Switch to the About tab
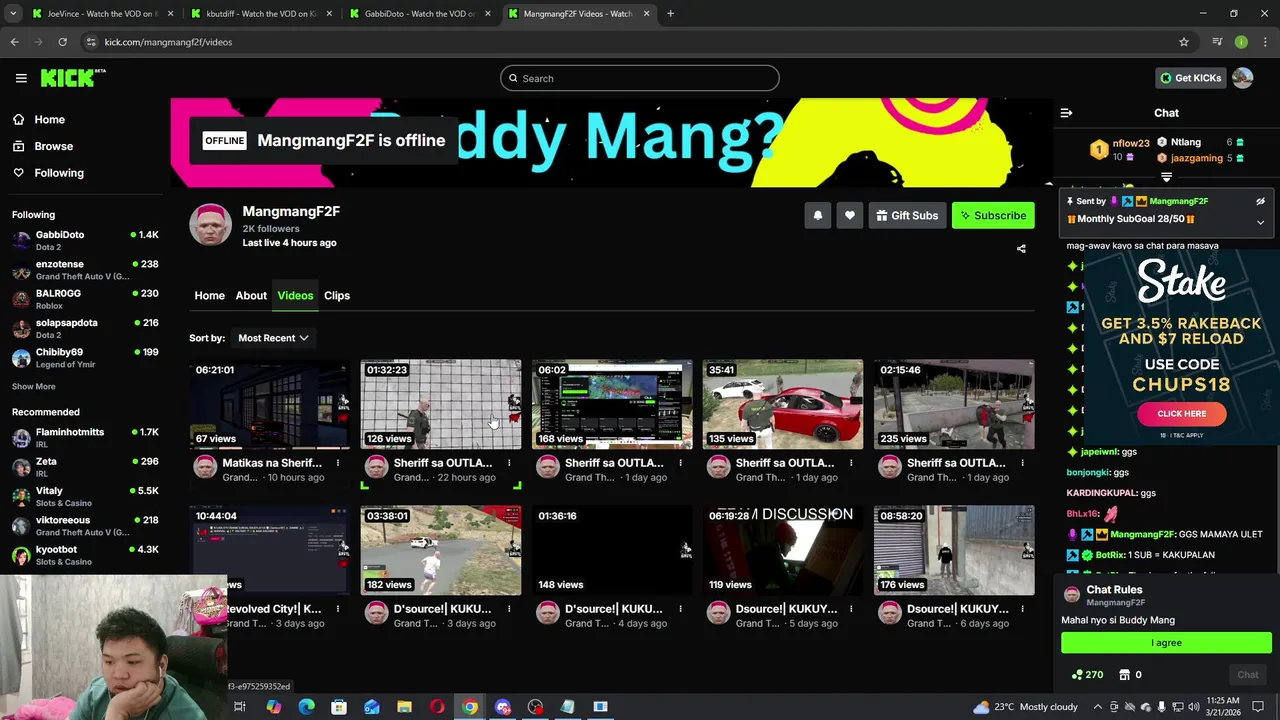The height and width of the screenshot is (720, 1280). tap(251, 295)
